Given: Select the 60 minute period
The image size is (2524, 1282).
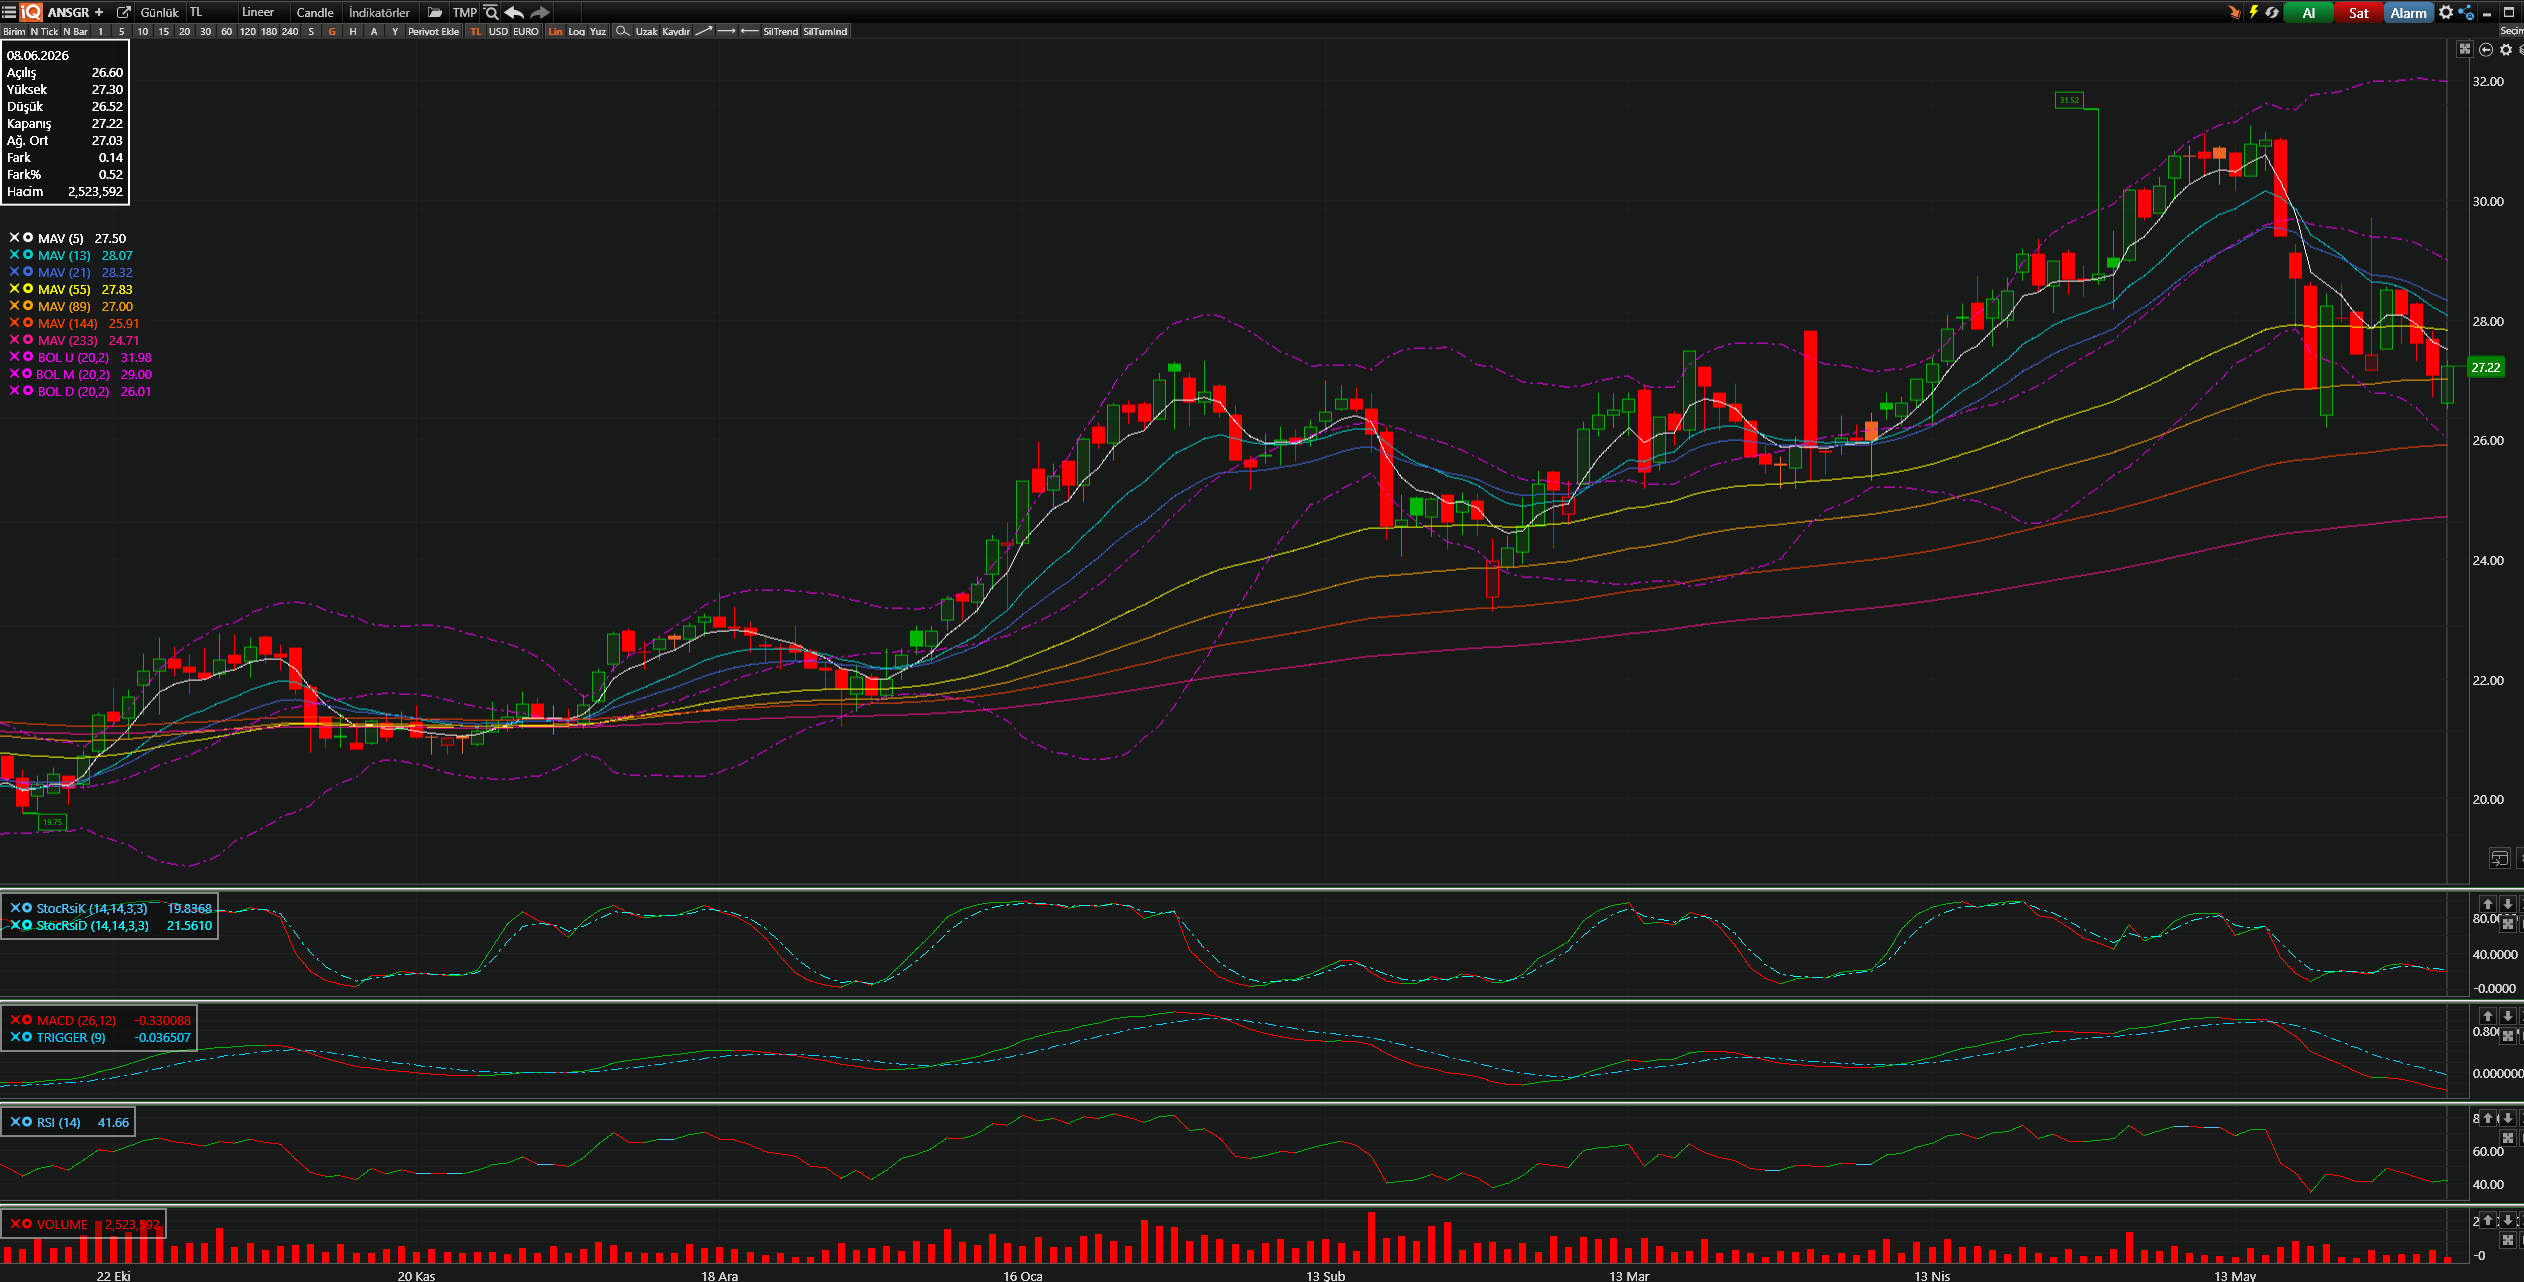Looking at the screenshot, I should point(226,31).
